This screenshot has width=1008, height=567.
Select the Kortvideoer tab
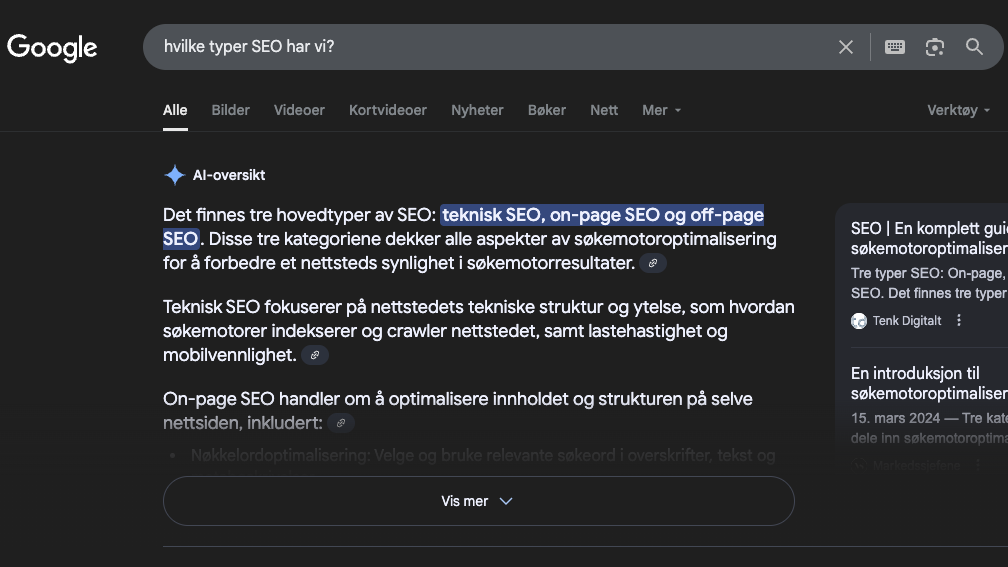coord(387,110)
